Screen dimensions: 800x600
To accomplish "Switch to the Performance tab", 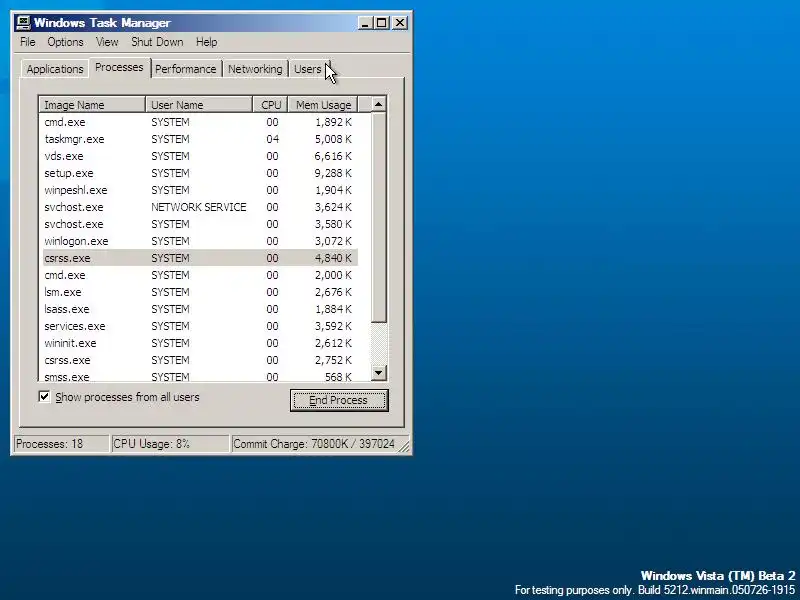I will (186, 69).
